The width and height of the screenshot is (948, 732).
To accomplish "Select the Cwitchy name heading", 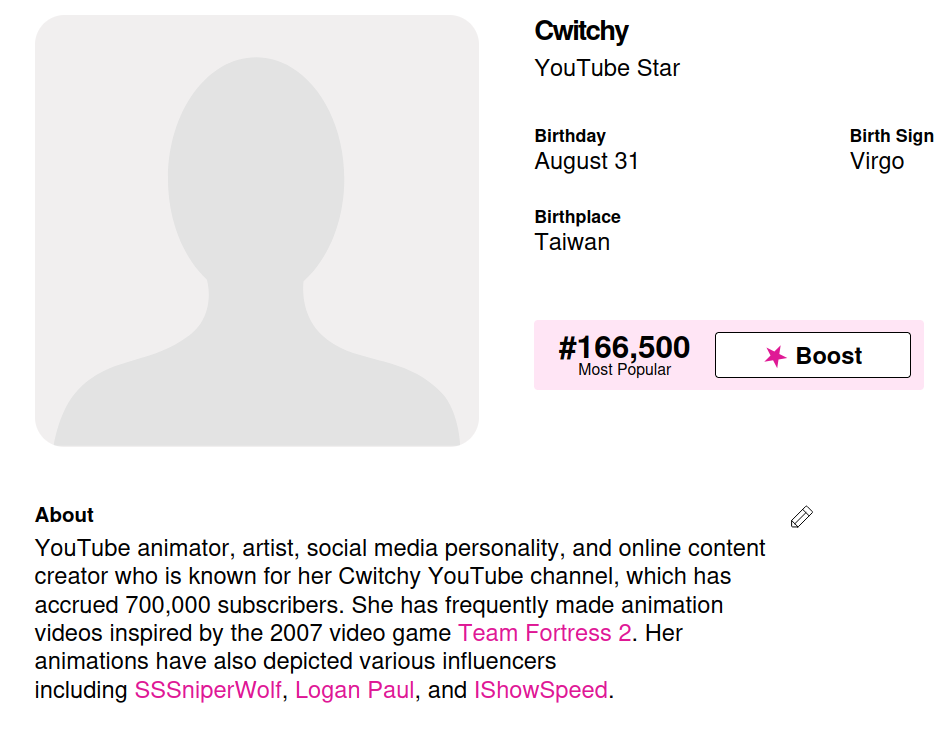I will tap(581, 31).
